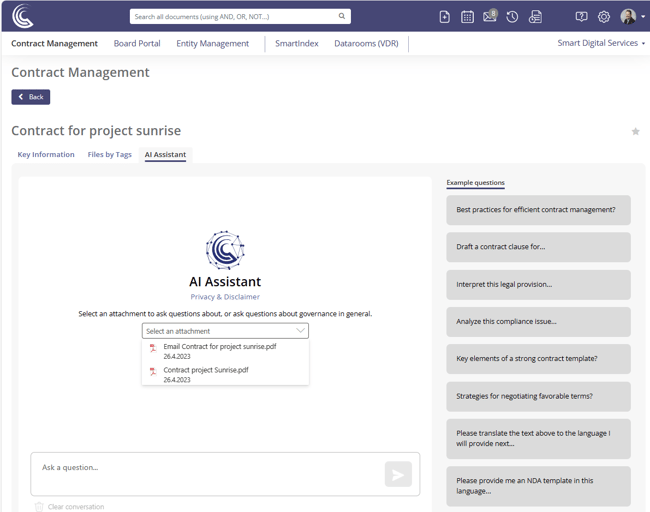
Task: Click the search magnifier icon
Action: point(342,16)
